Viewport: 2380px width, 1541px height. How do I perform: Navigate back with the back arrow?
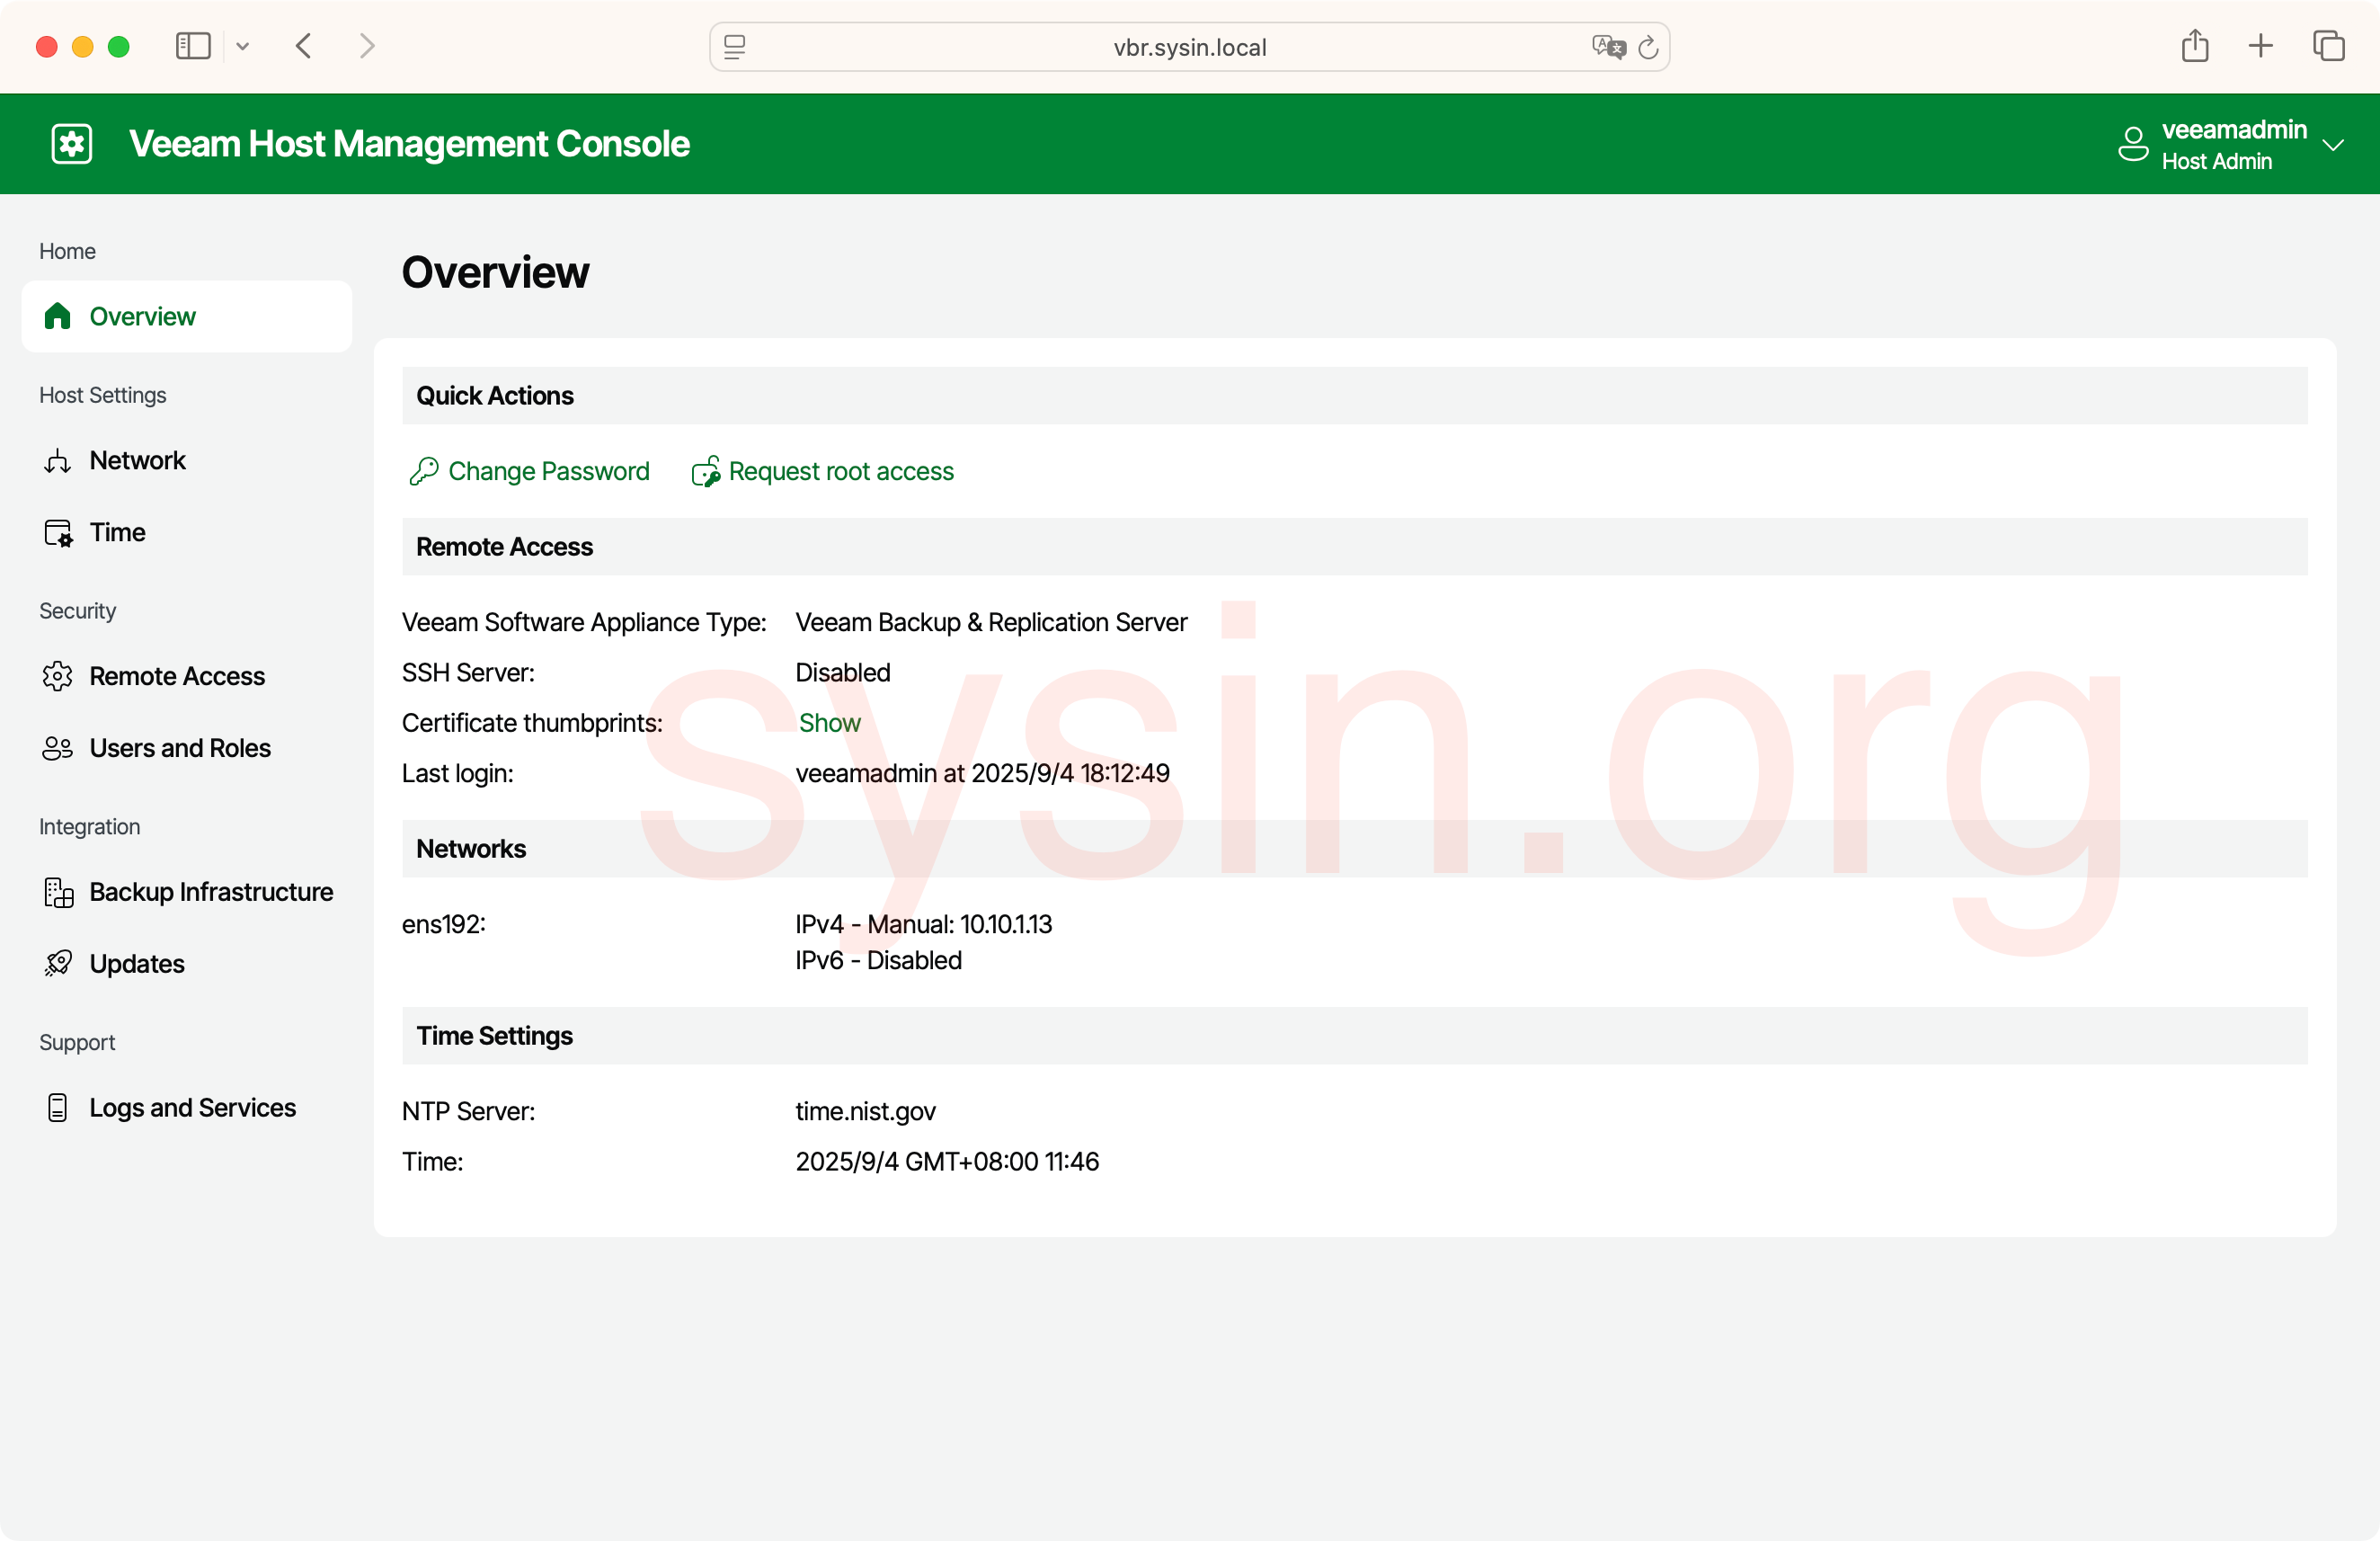pos(304,46)
